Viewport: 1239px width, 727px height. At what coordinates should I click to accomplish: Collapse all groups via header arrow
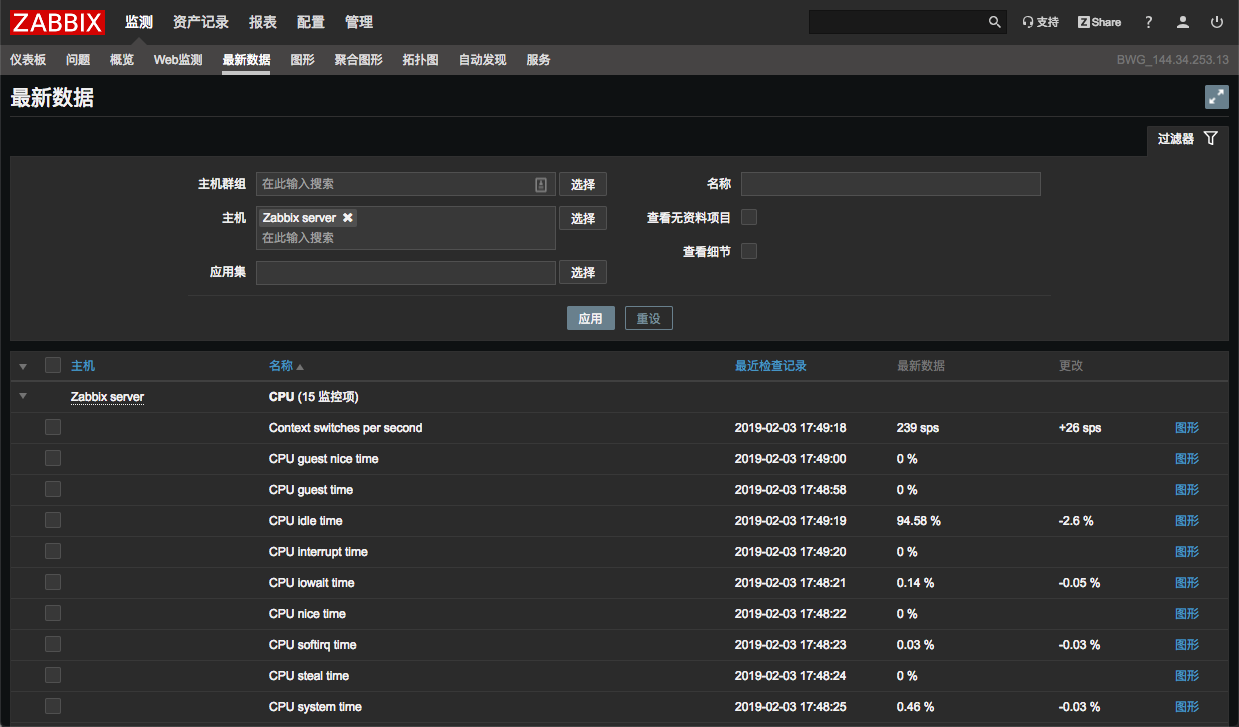23,367
